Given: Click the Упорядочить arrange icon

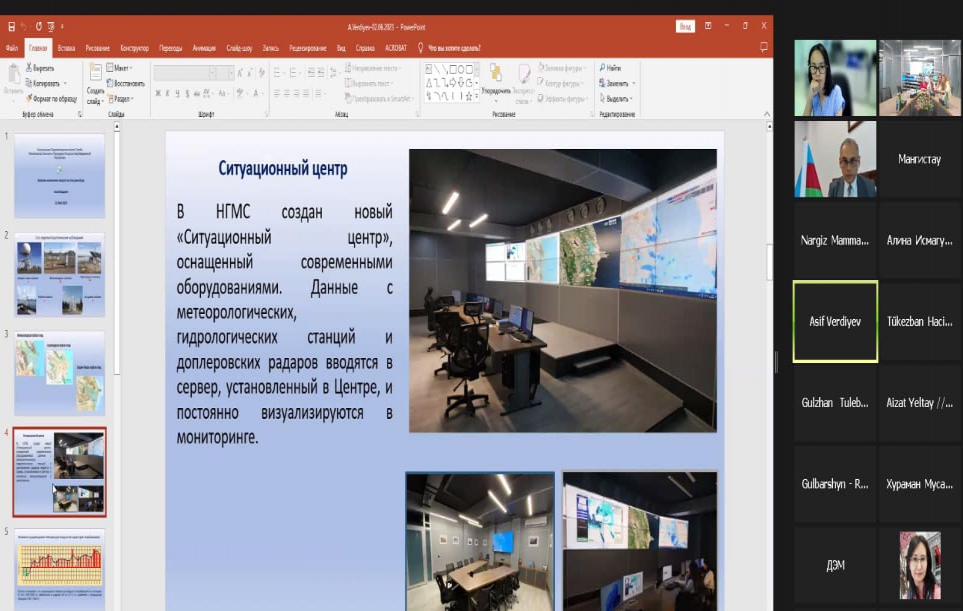Looking at the screenshot, I should (496, 73).
